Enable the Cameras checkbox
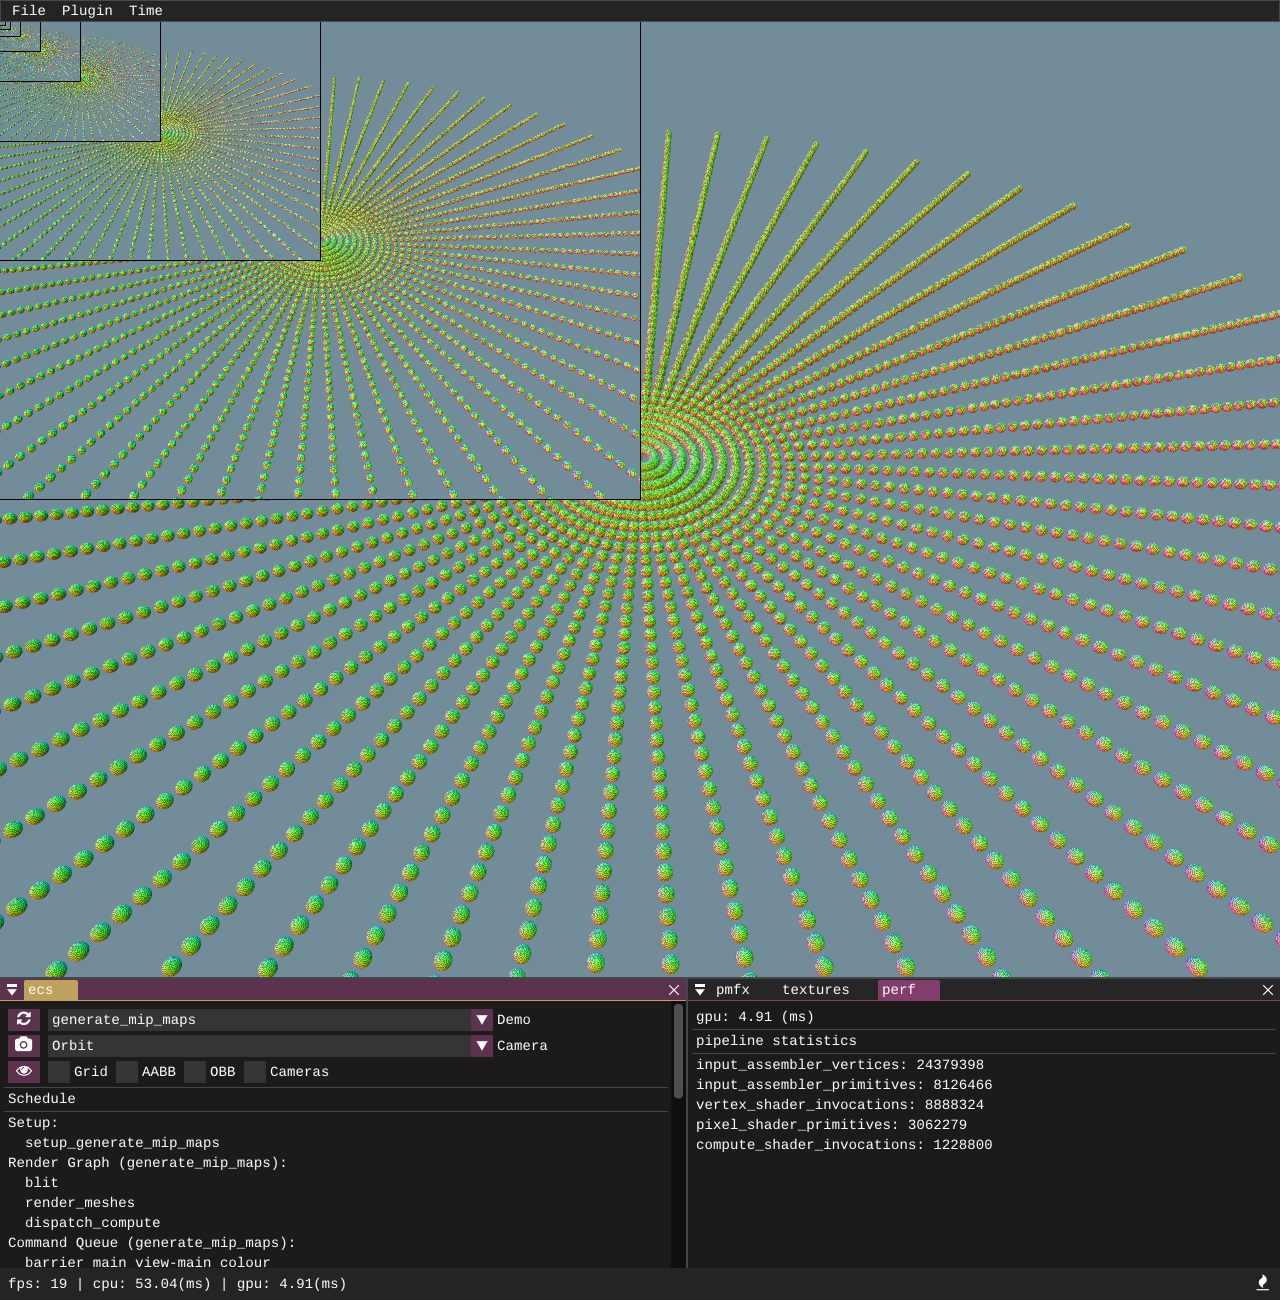The height and width of the screenshot is (1300, 1280). 255,1071
